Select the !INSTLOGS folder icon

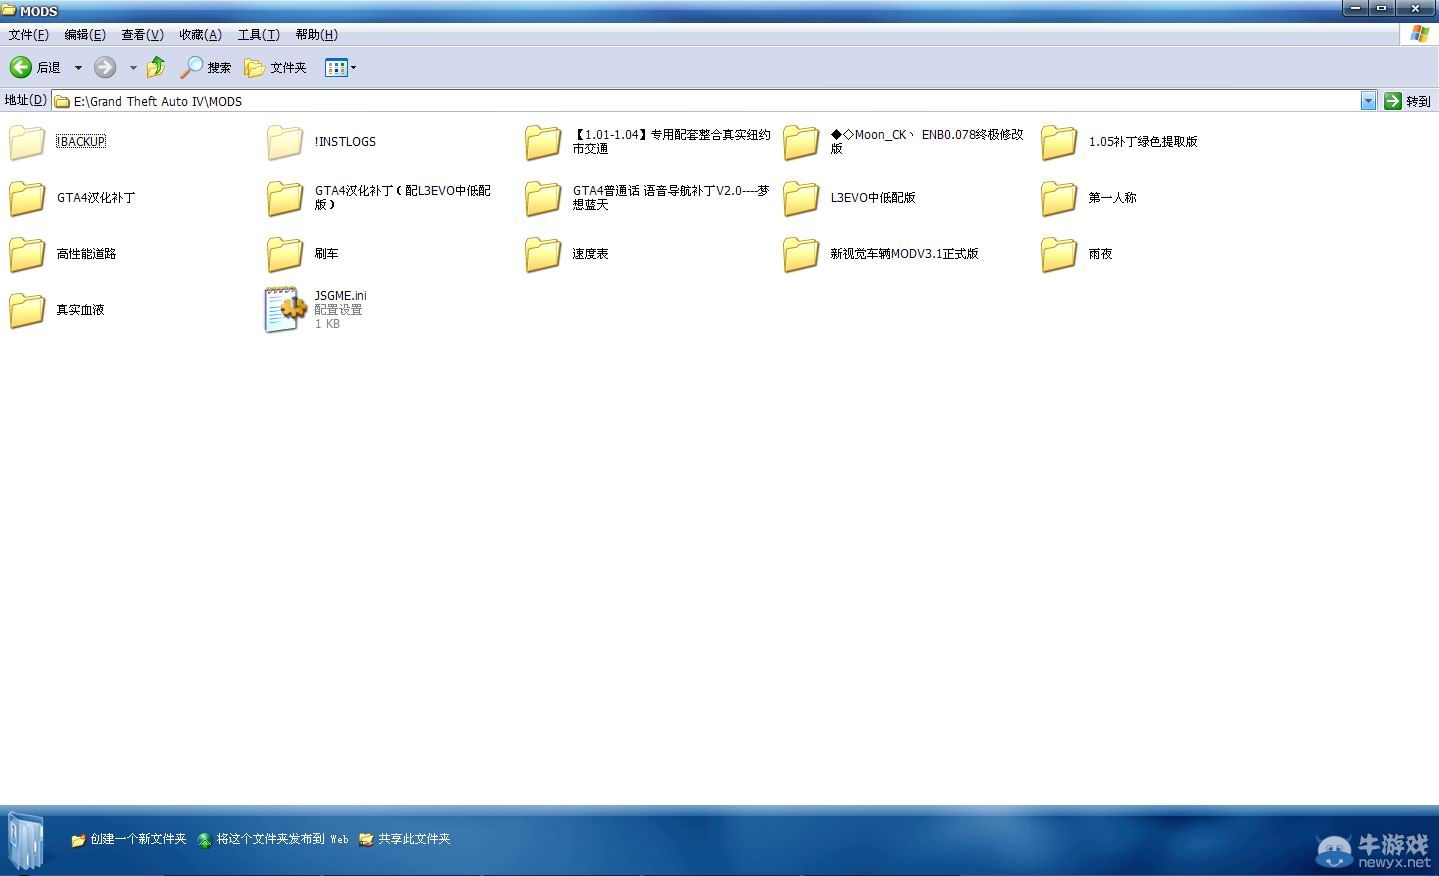pyautogui.click(x=285, y=142)
